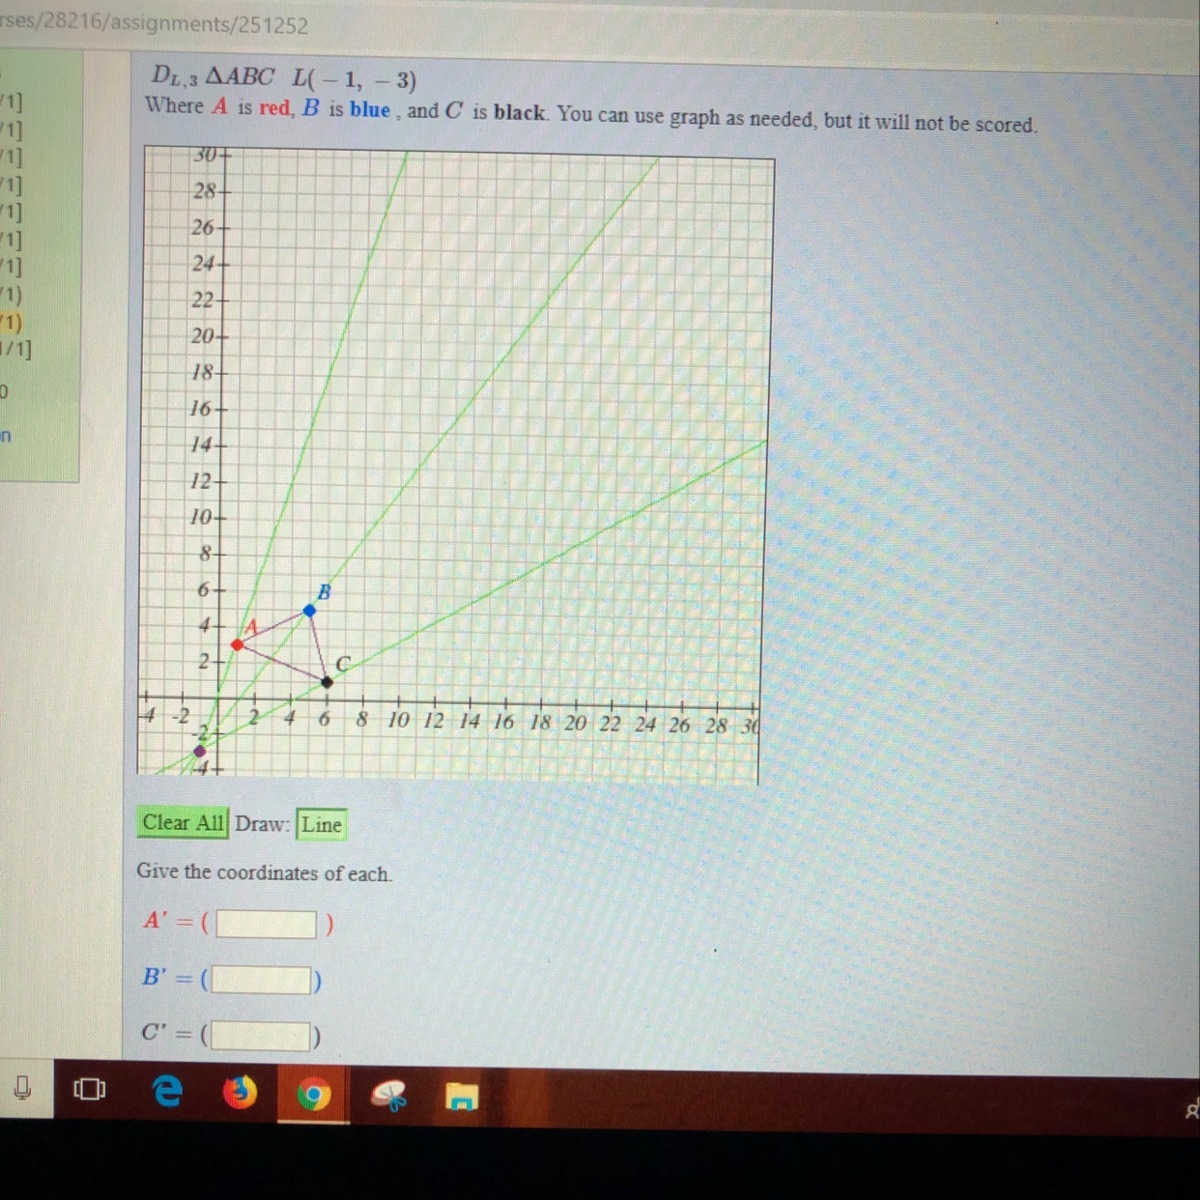Click the 'Draw:' label
Image resolution: width=1200 pixels, height=1200 pixels.
pos(262,824)
